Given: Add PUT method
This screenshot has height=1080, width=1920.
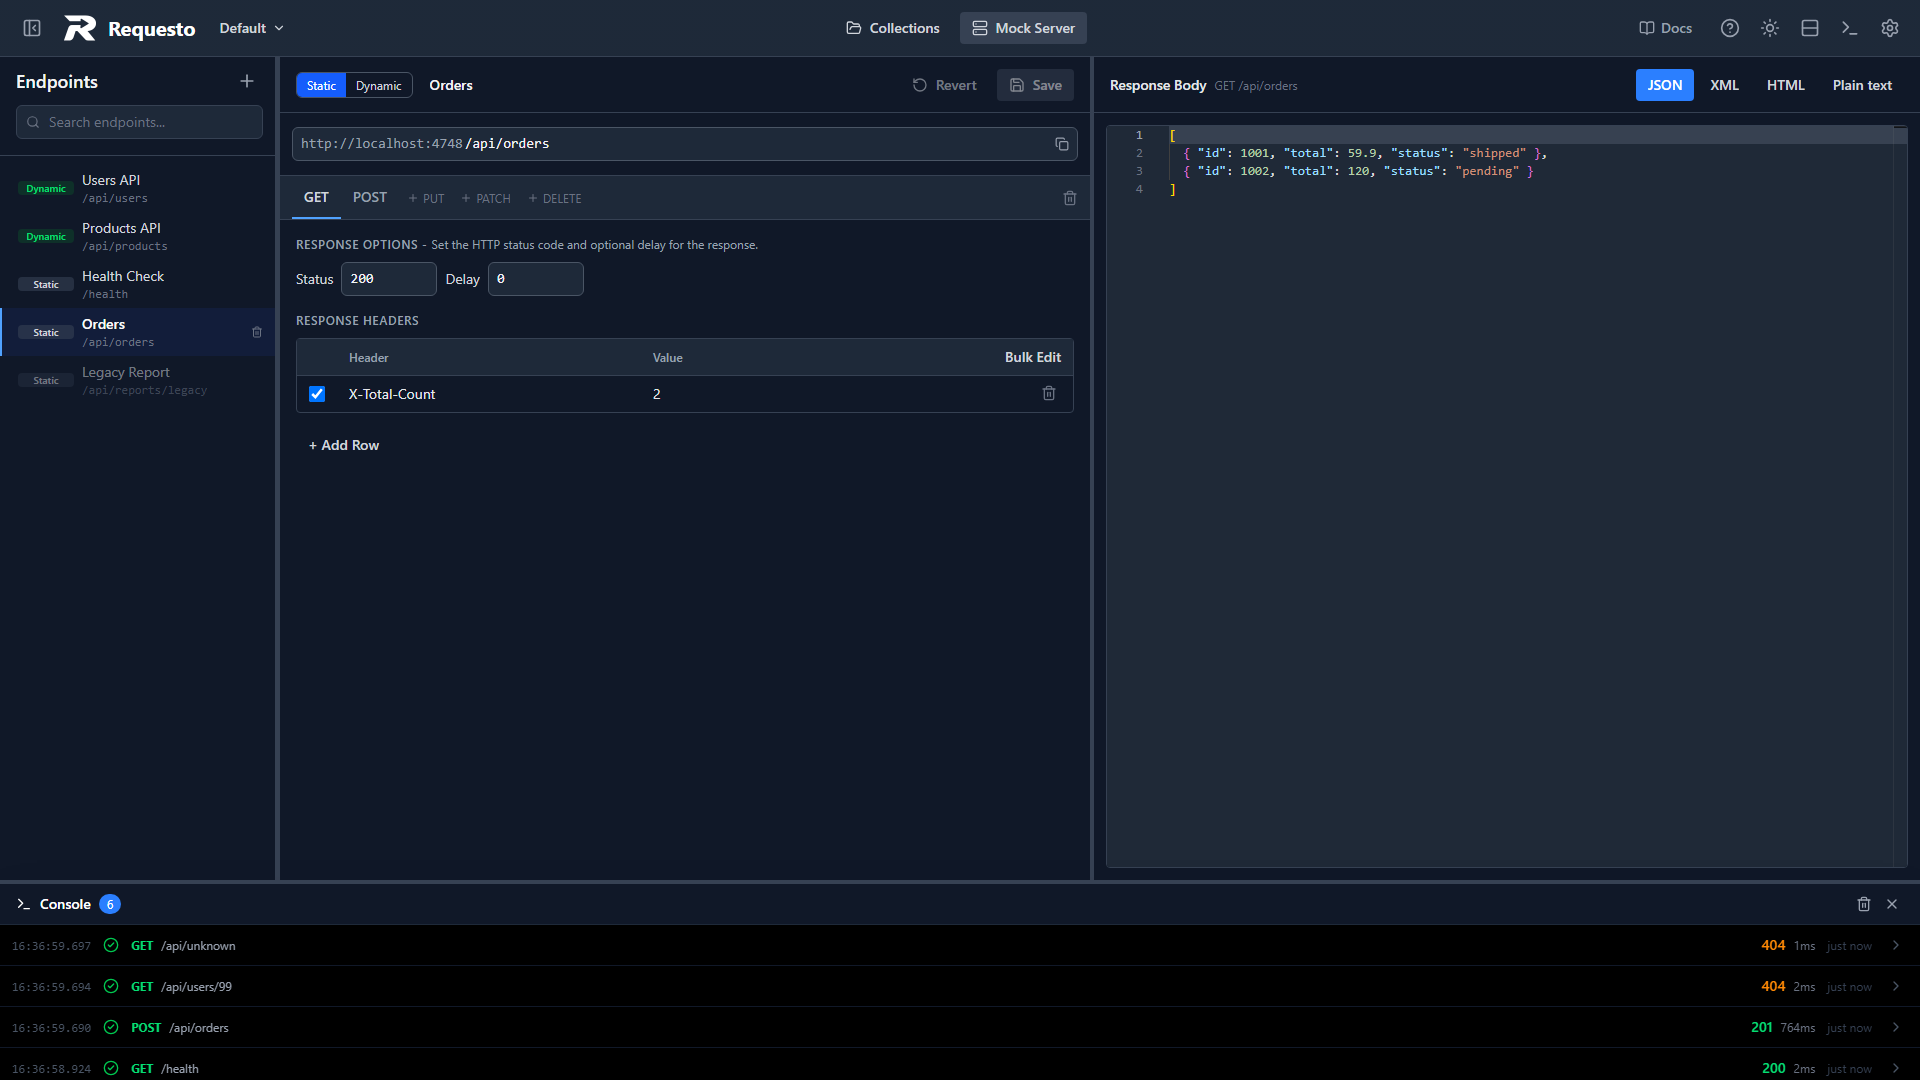Looking at the screenshot, I should click(x=426, y=198).
